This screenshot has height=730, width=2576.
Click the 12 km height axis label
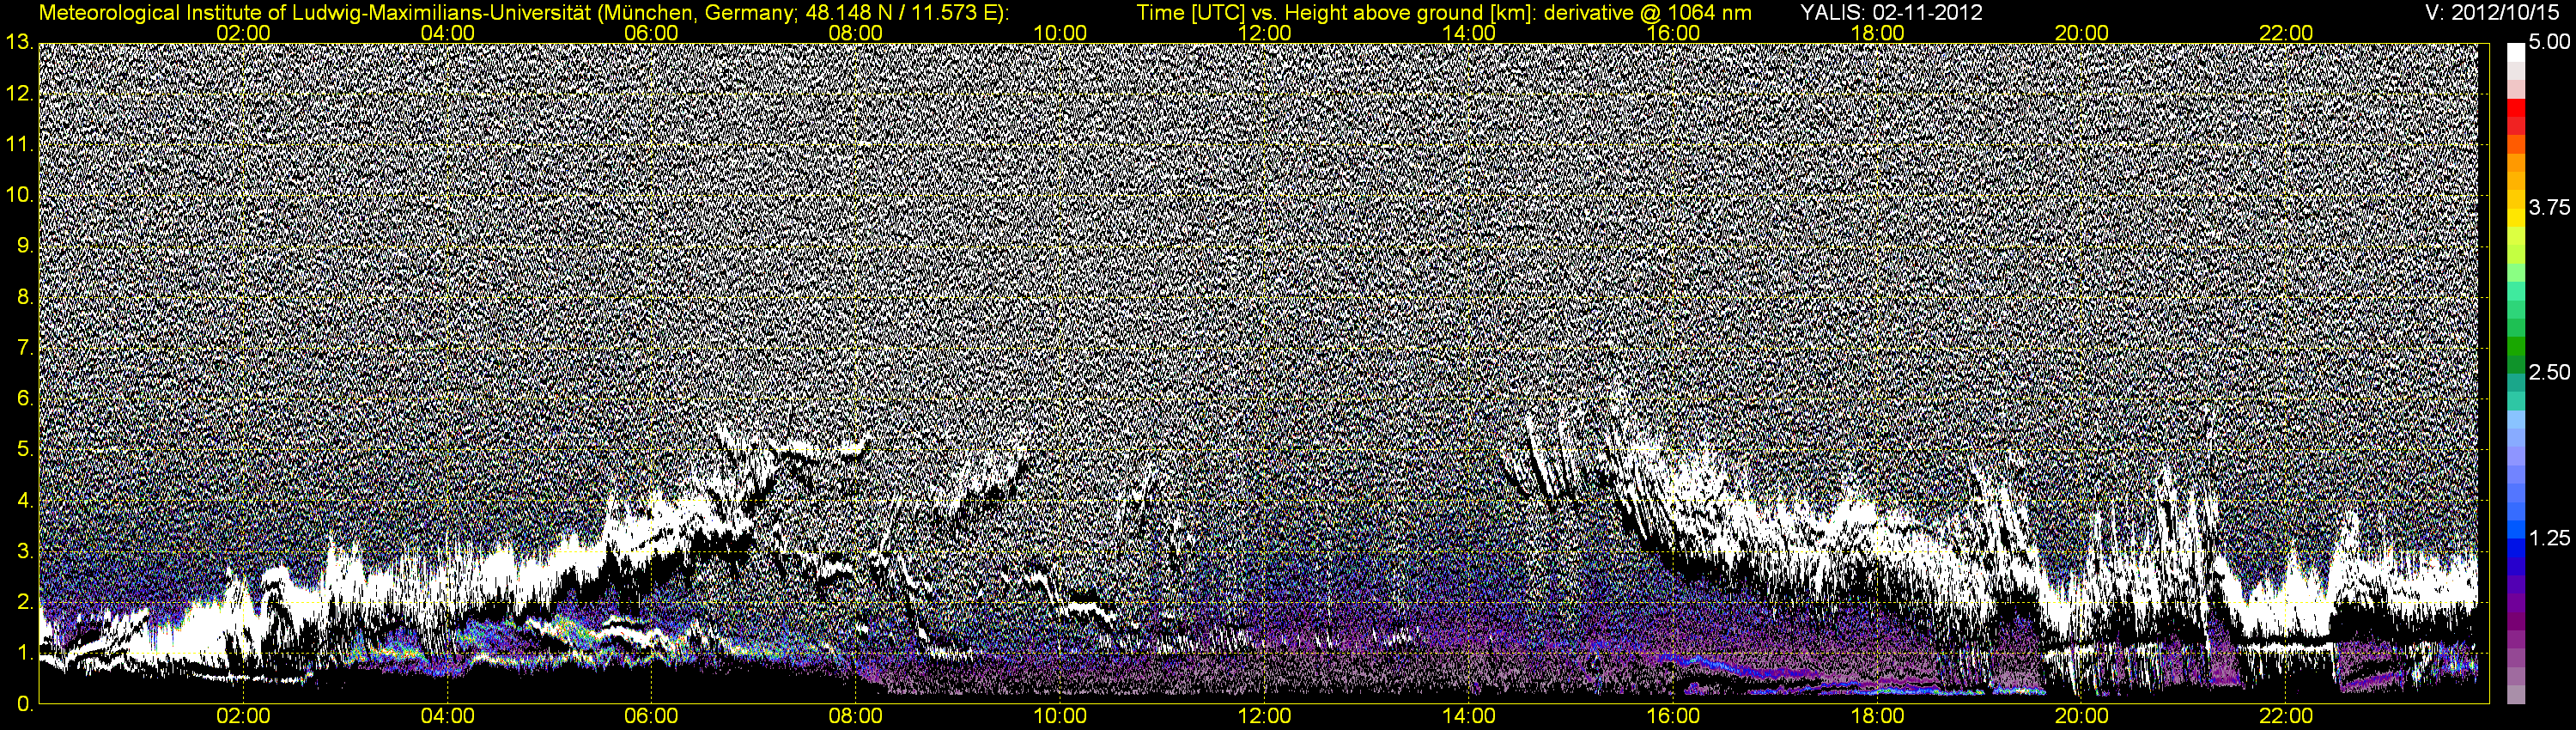pyautogui.click(x=18, y=94)
